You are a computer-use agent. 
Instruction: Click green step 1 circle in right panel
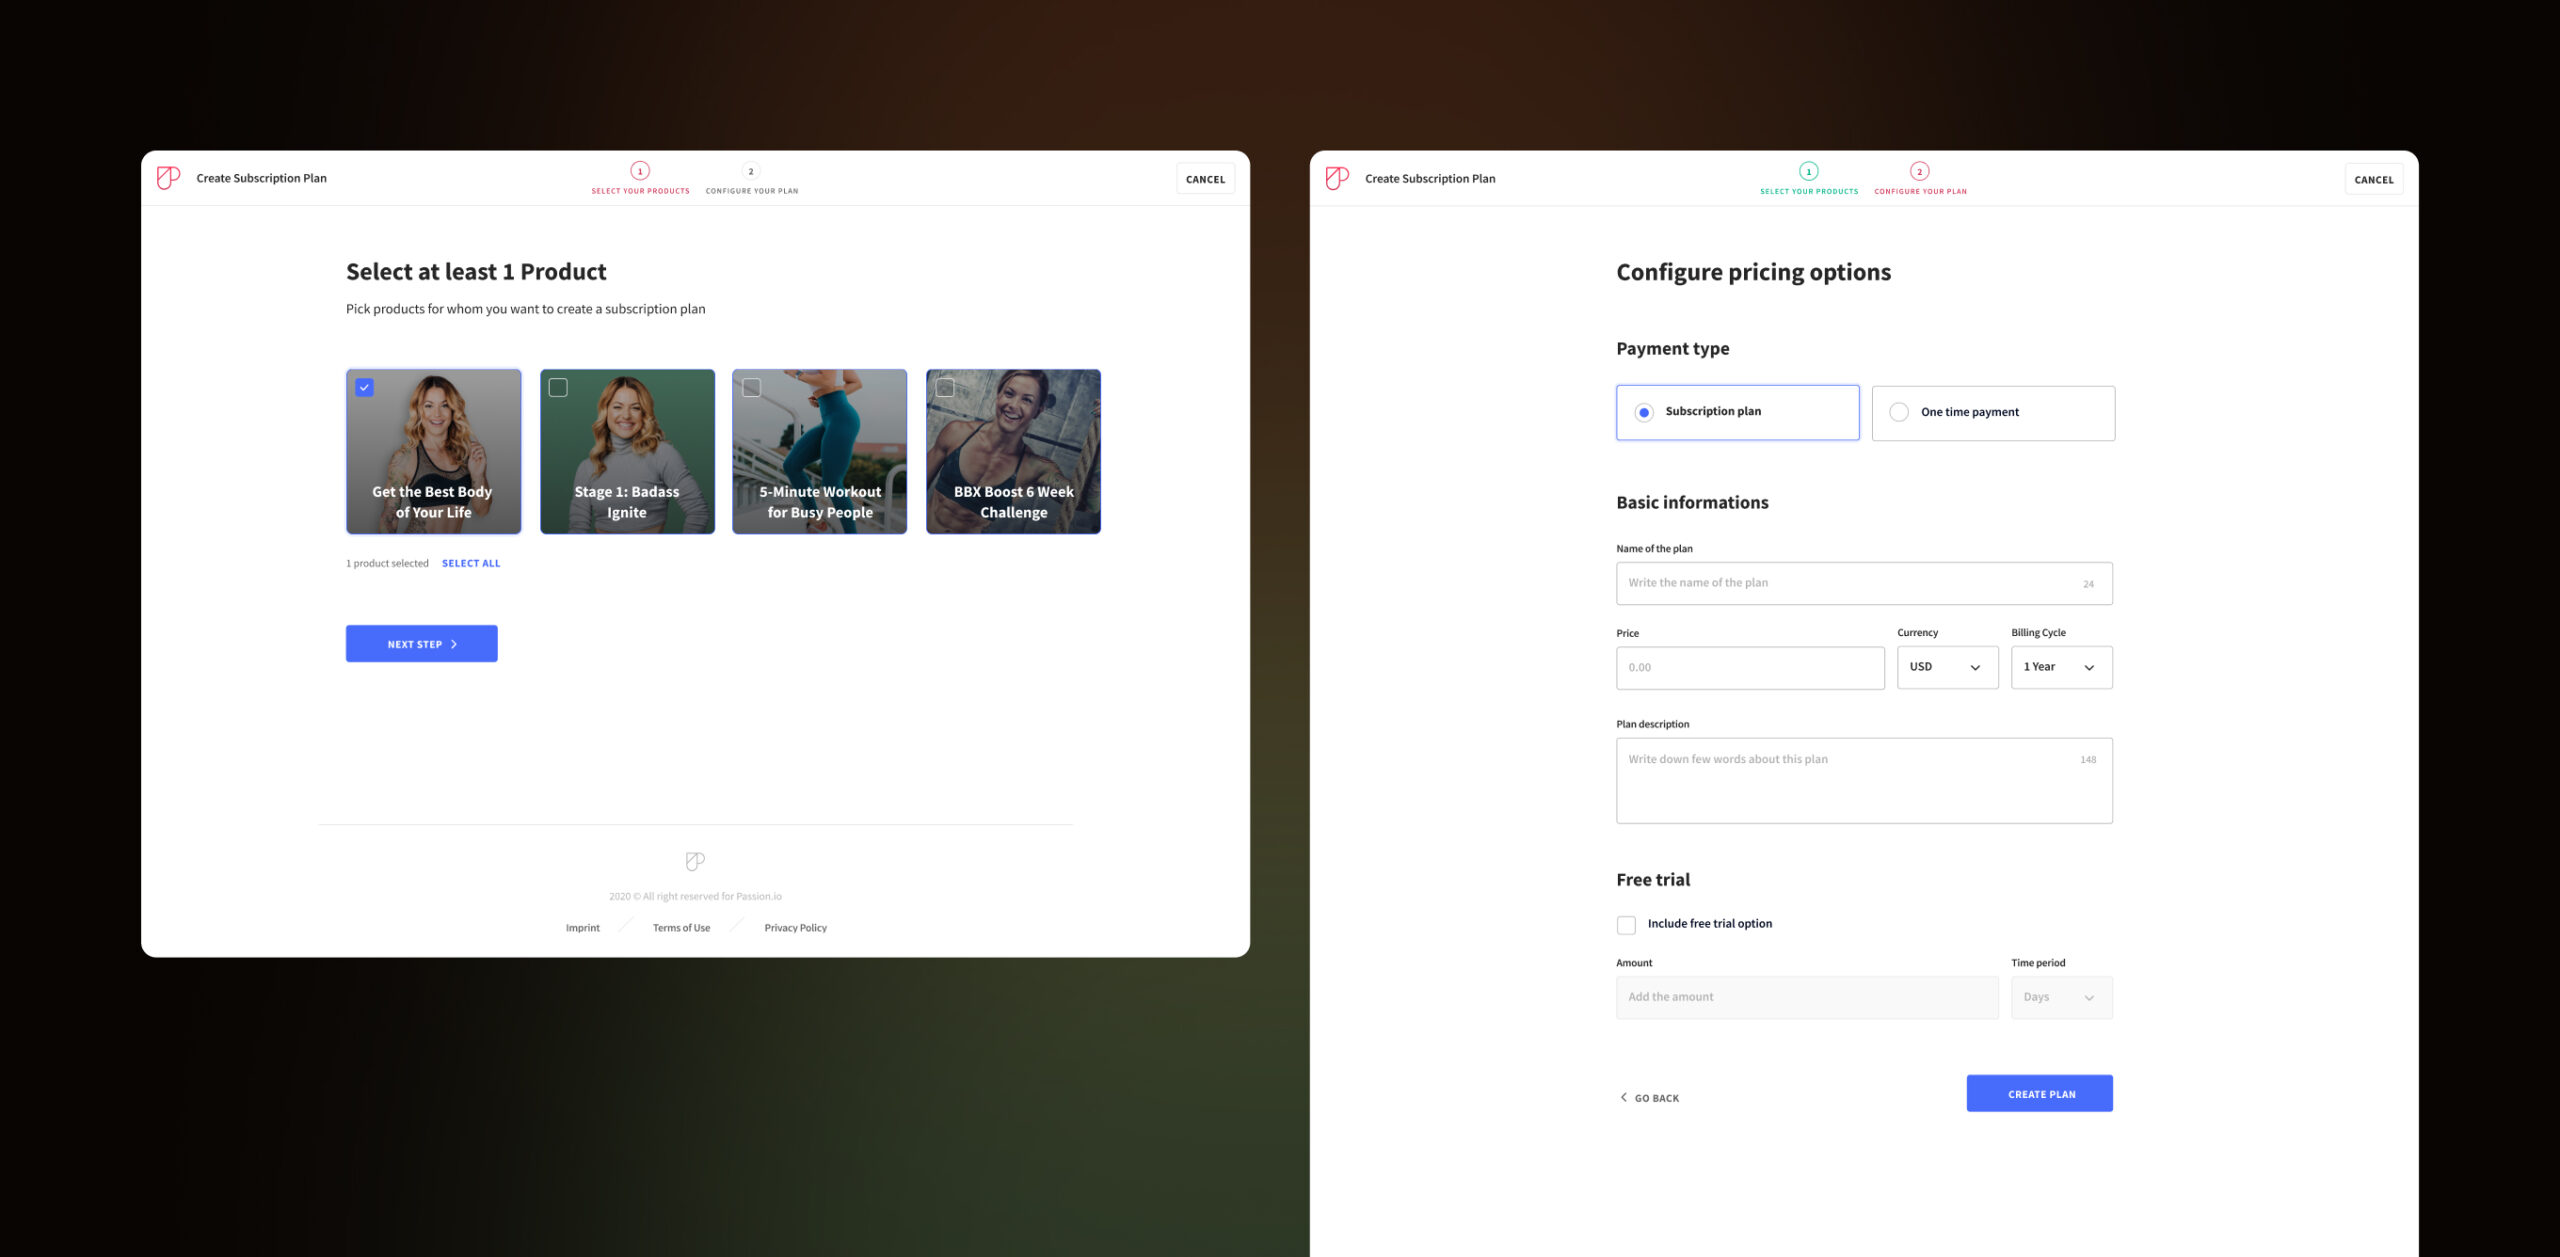click(x=1808, y=171)
